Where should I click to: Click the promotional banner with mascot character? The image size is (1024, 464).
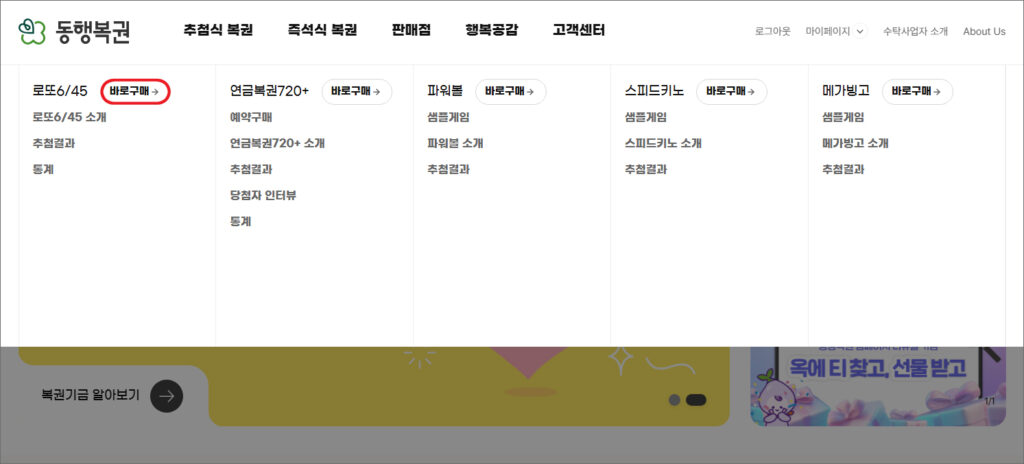click(878, 386)
